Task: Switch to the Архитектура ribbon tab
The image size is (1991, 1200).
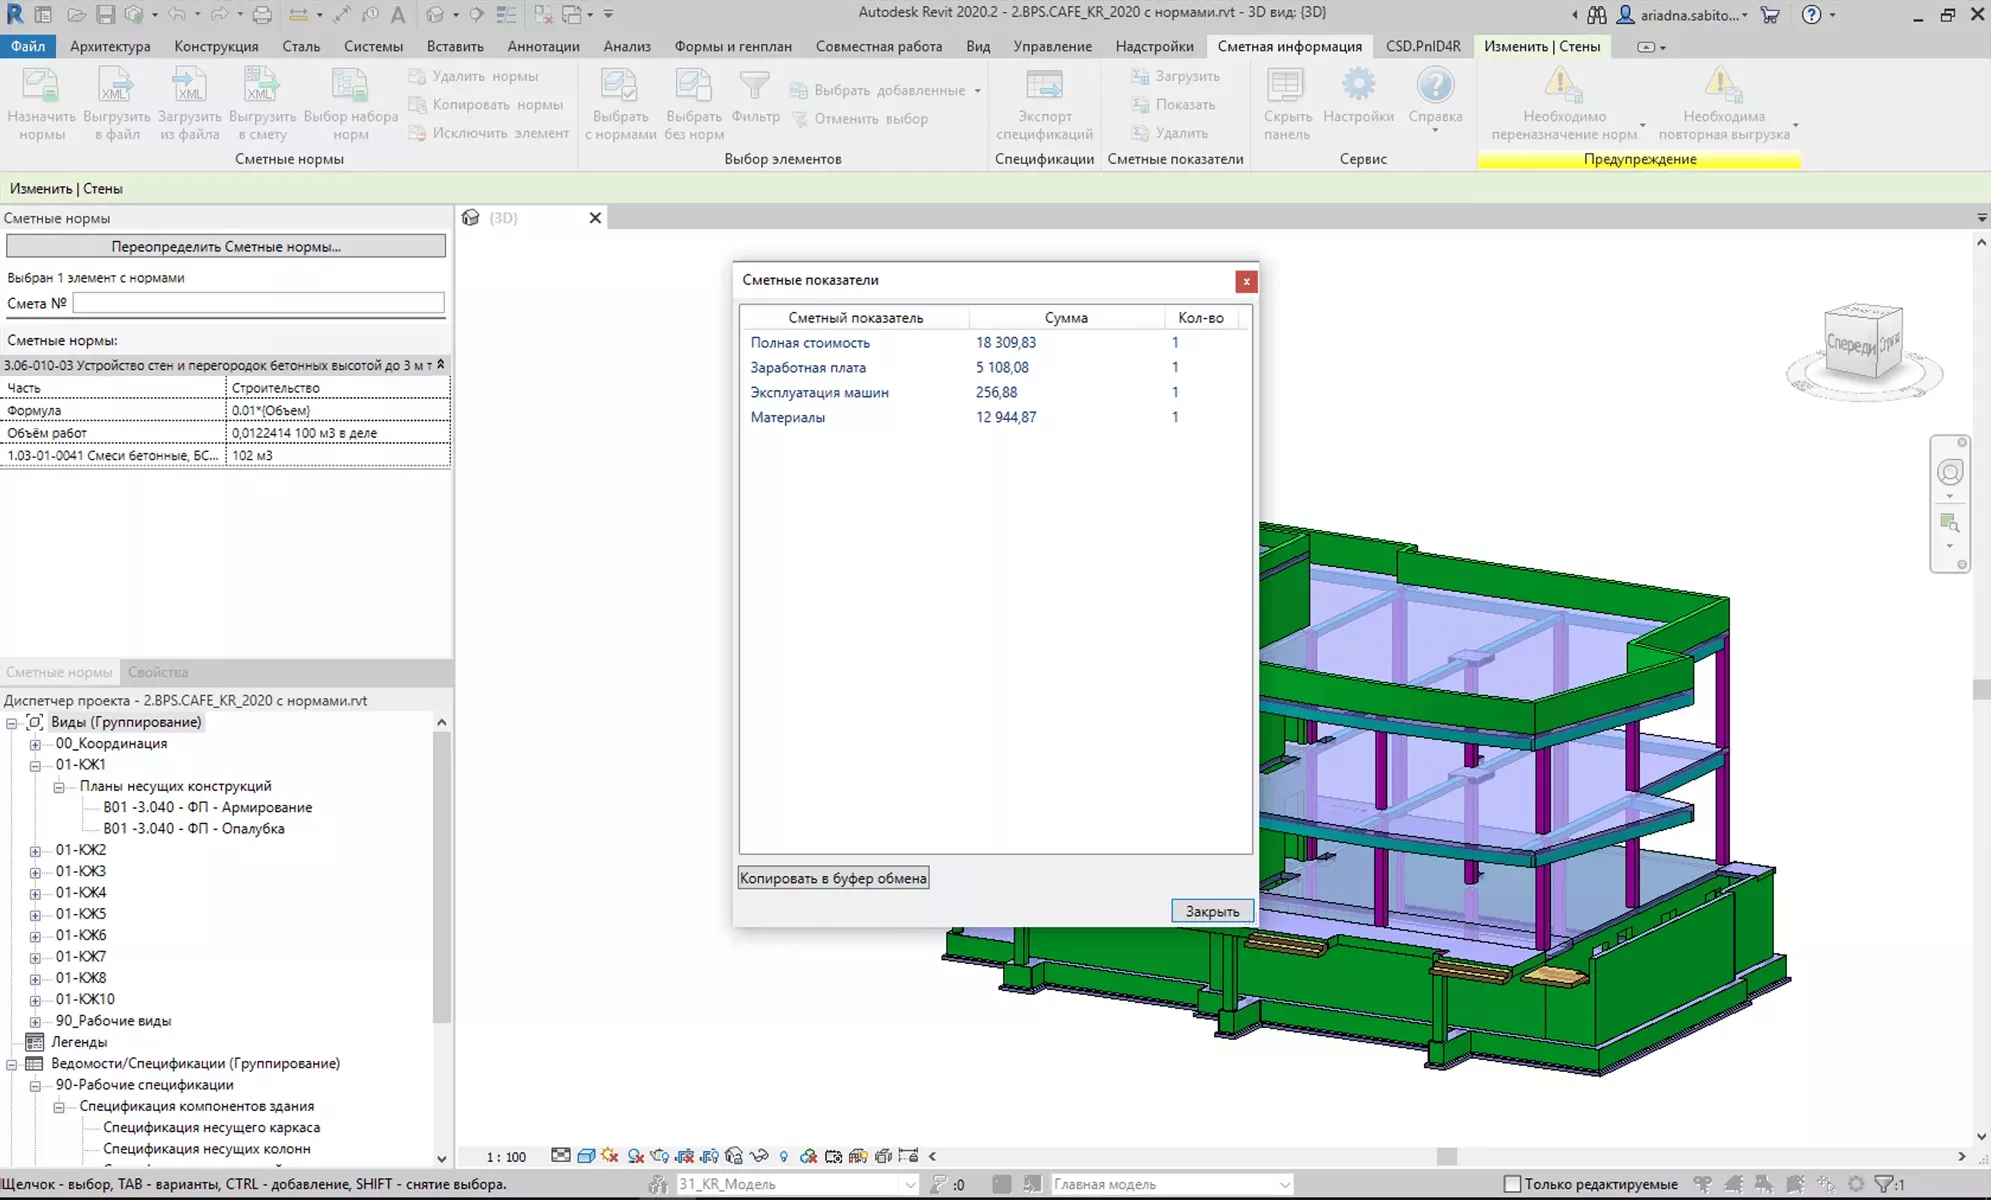Action: pyautogui.click(x=110, y=46)
